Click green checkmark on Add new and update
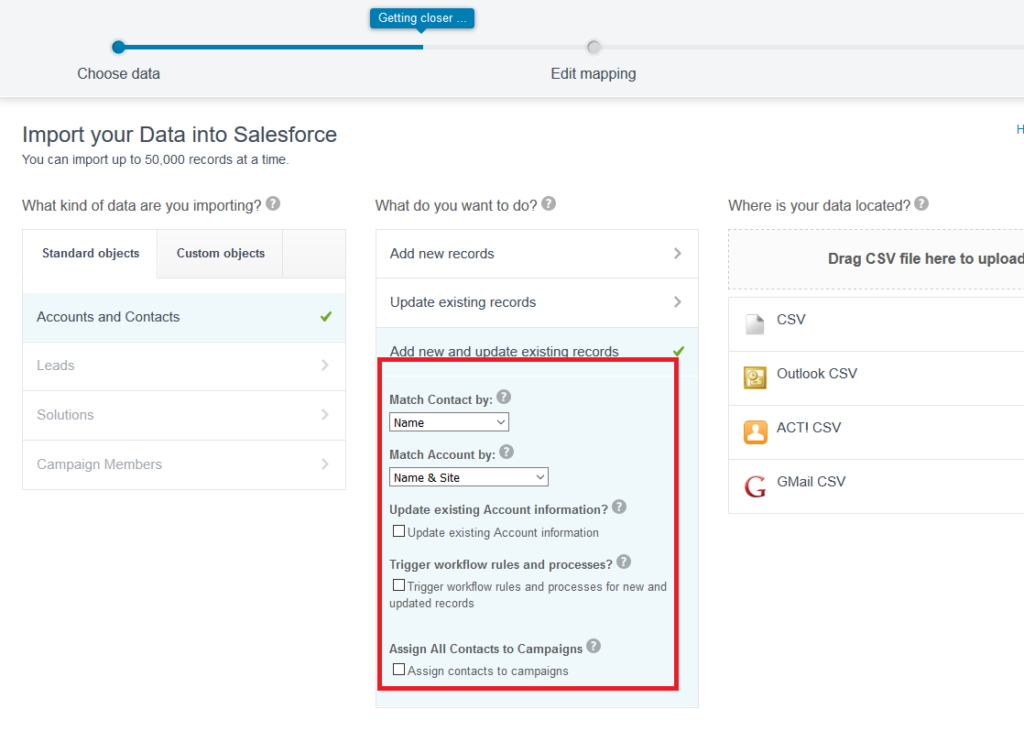This screenshot has width=1024, height=731. pos(679,351)
